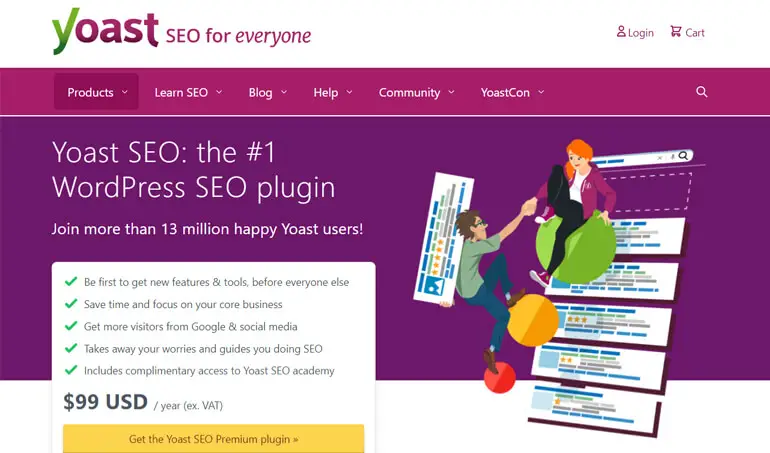This screenshot has width=770, height=453.
Task: Open the Products menu
Action: 96,92
